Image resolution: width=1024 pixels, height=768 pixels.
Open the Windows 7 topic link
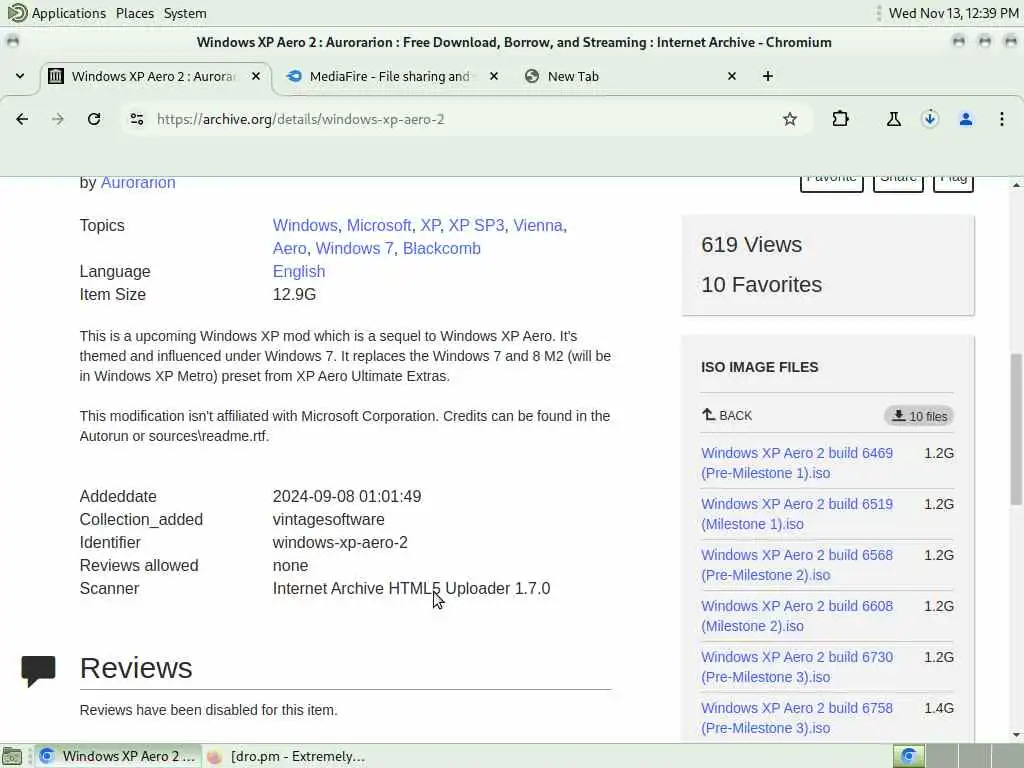coord(355,248)
